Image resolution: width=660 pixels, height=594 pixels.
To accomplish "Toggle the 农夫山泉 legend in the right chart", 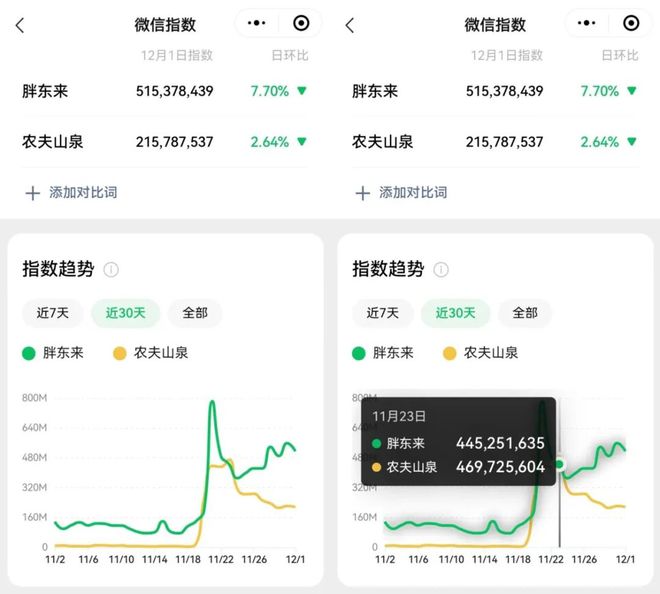I will [x=480, y=352].
